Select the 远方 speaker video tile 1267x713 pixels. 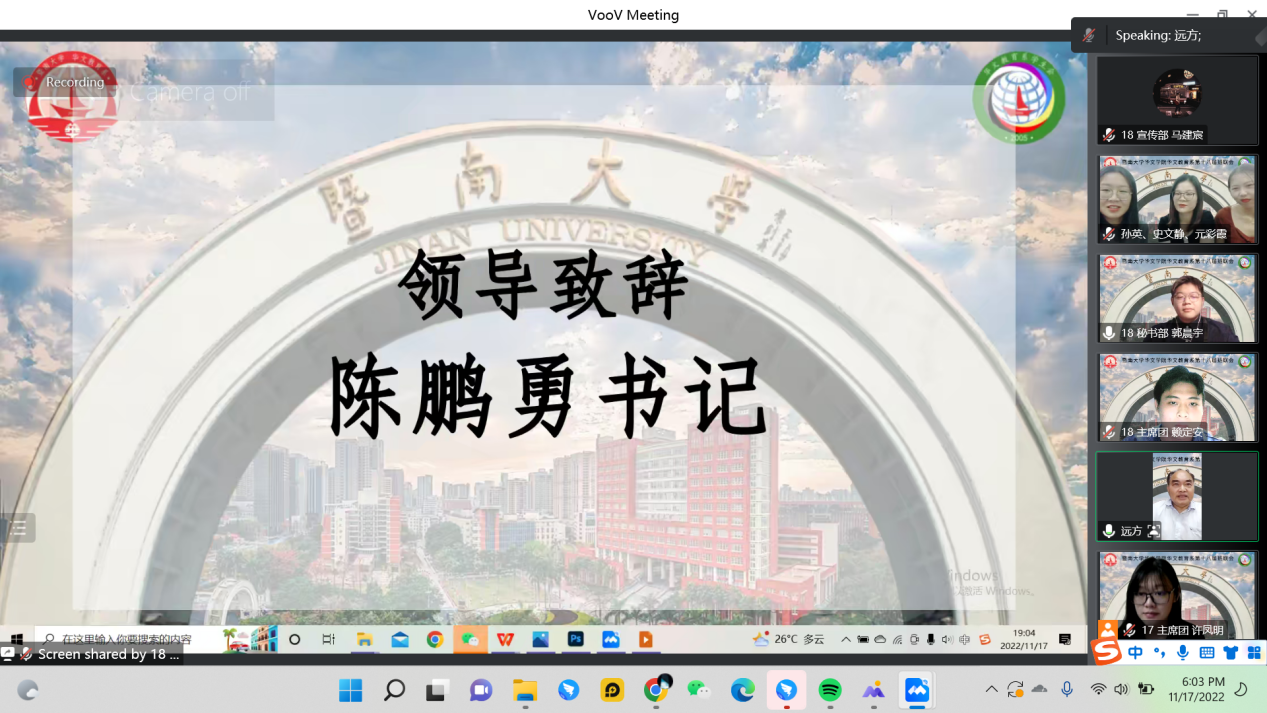[1177, 497]
